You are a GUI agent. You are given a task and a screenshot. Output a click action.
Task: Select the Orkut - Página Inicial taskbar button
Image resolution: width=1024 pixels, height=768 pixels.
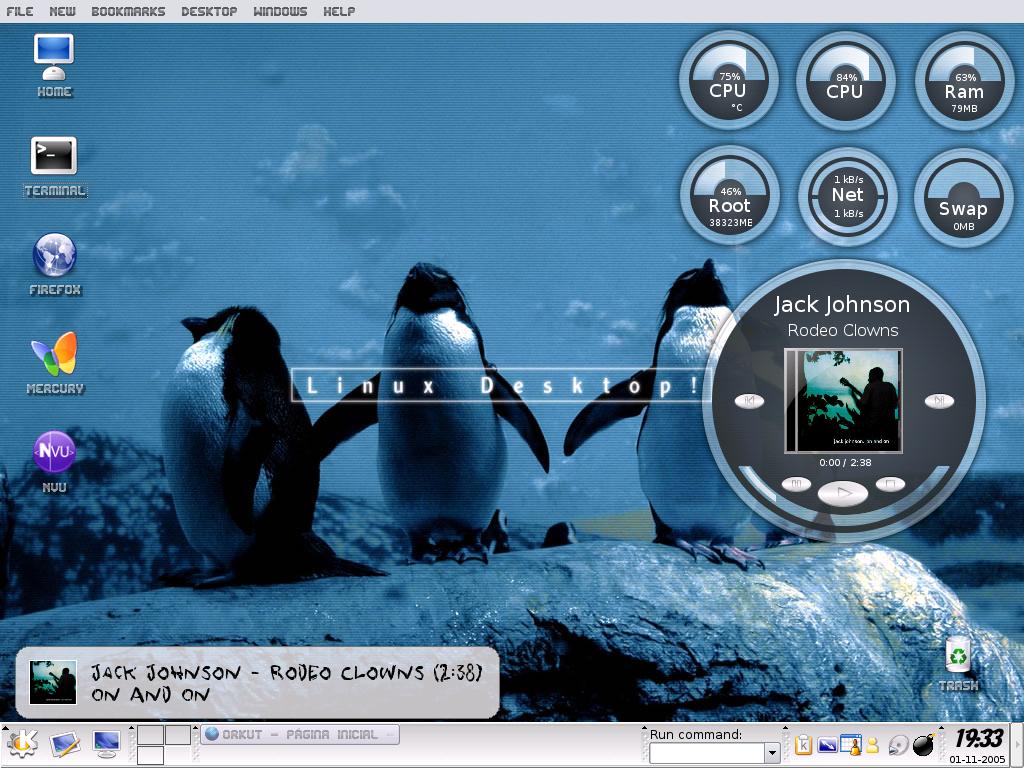(300, 735)
